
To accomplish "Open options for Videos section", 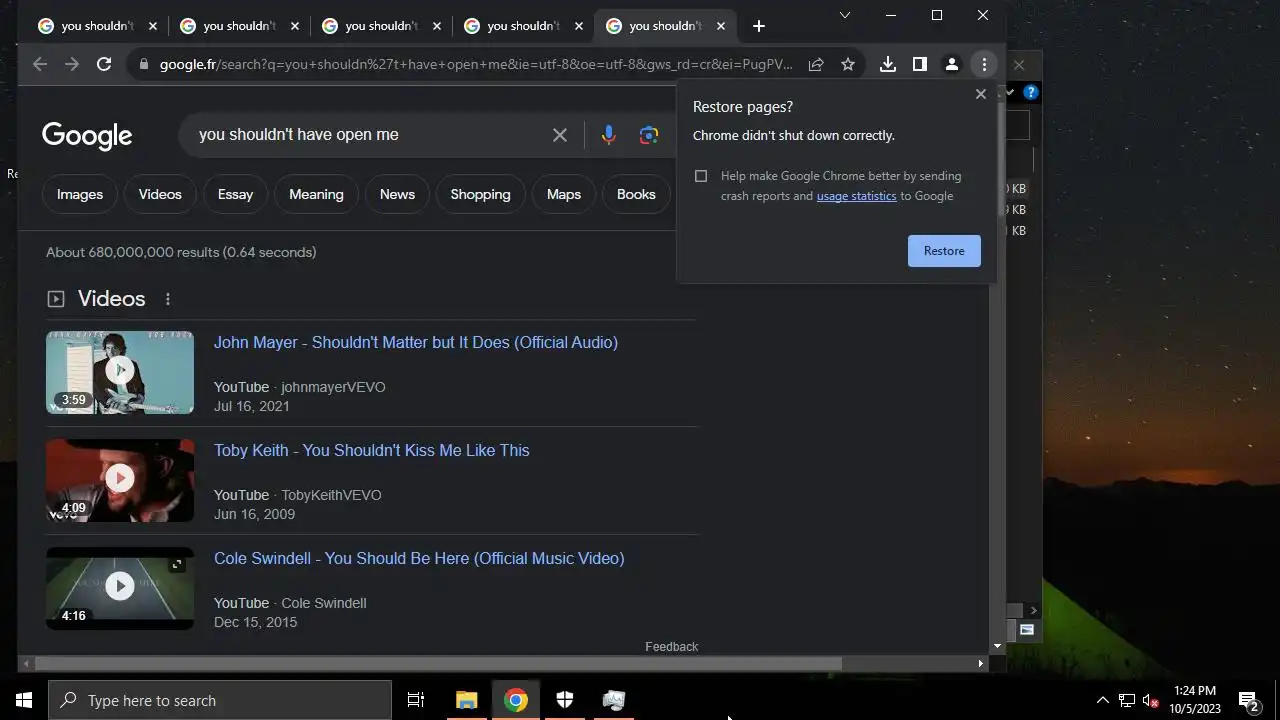I will pyautogui.click(x=168, y=299).
